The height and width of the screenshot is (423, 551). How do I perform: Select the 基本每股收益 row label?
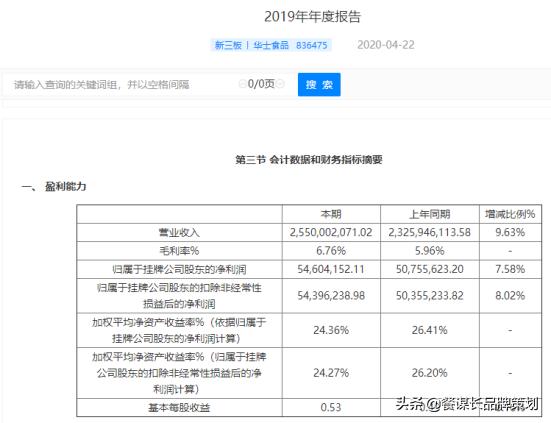point(179,408)
